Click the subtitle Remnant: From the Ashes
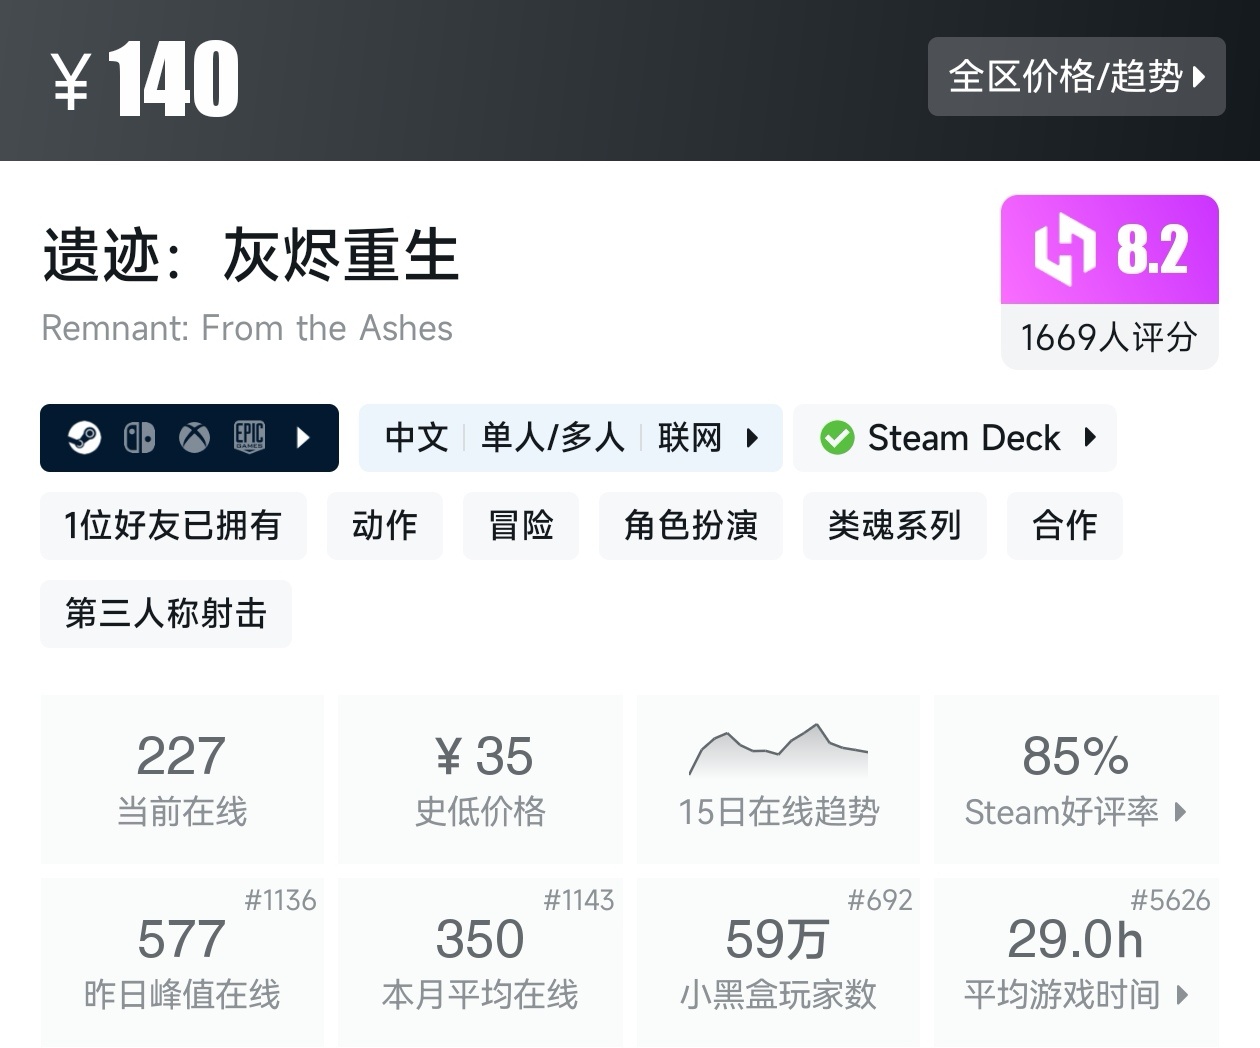Screen dimensions: 1260x1048 (247, 328)
